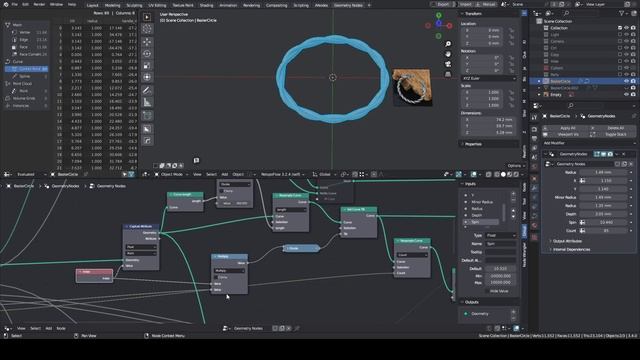Select the Cursor tool in viewport toolbar

[x=147, y=29]
